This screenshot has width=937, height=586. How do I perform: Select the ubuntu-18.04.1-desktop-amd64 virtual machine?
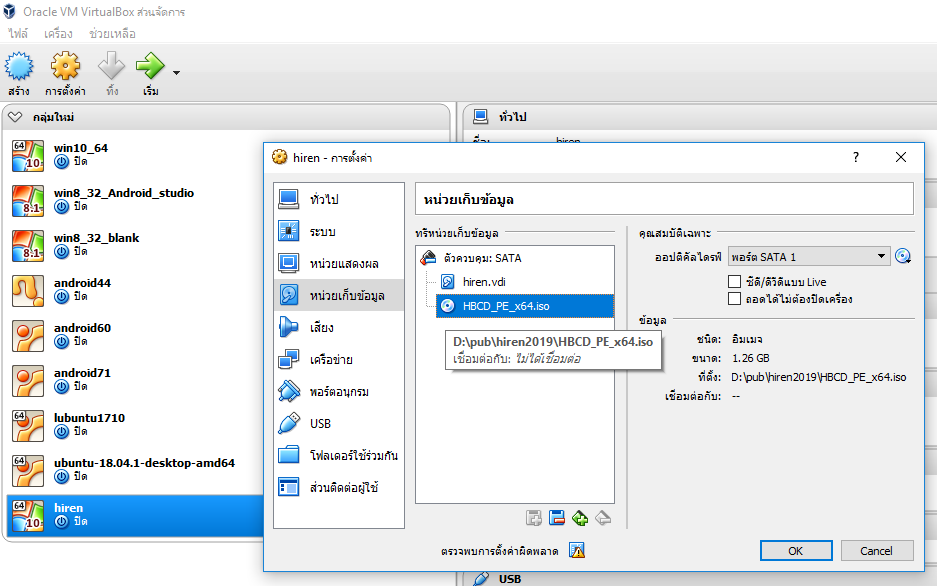point(144,463)
